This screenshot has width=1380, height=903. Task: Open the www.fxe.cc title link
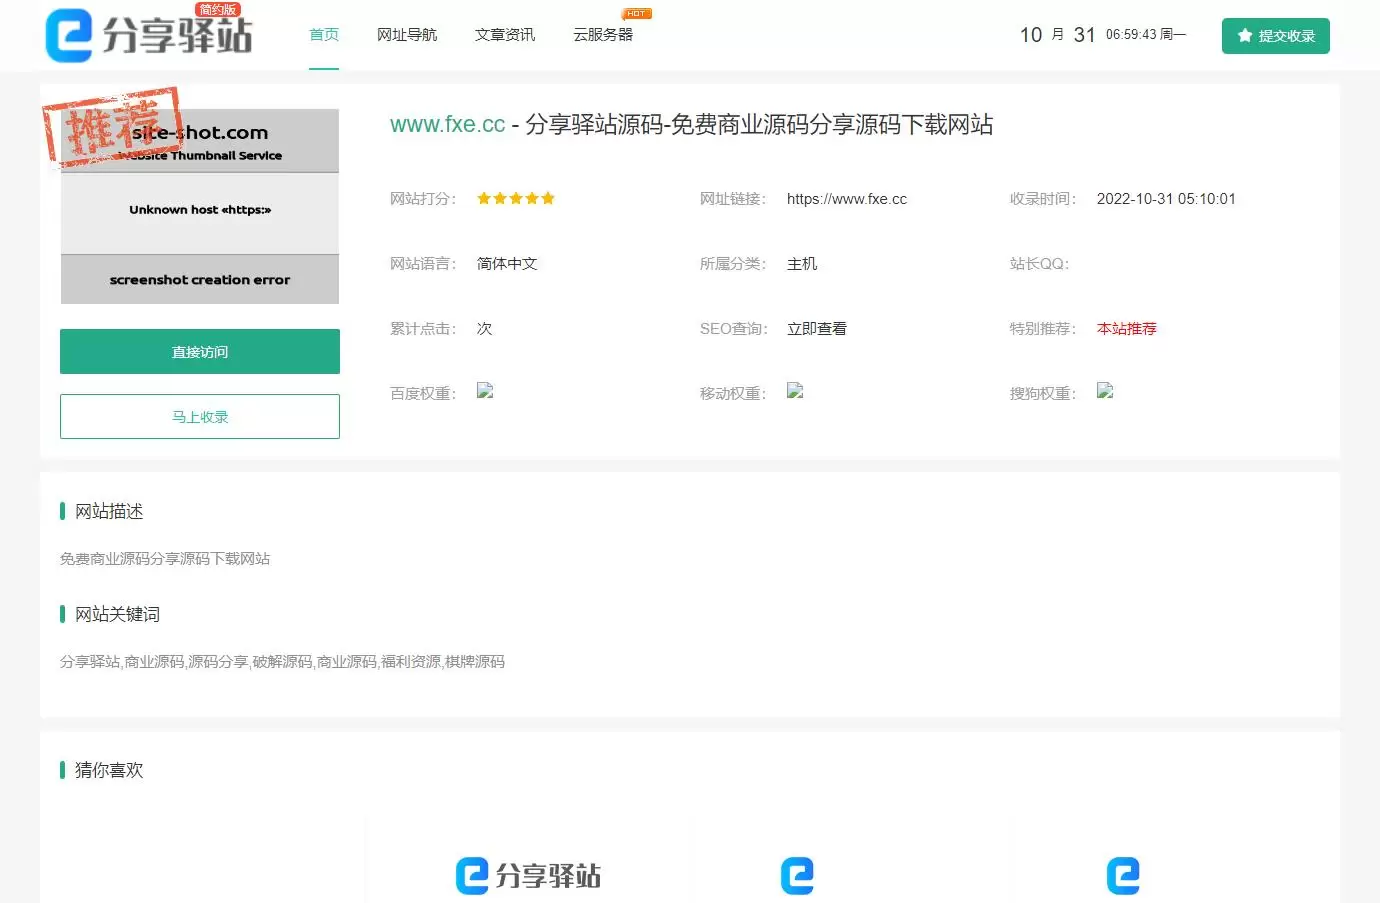(x=448, y=124)
